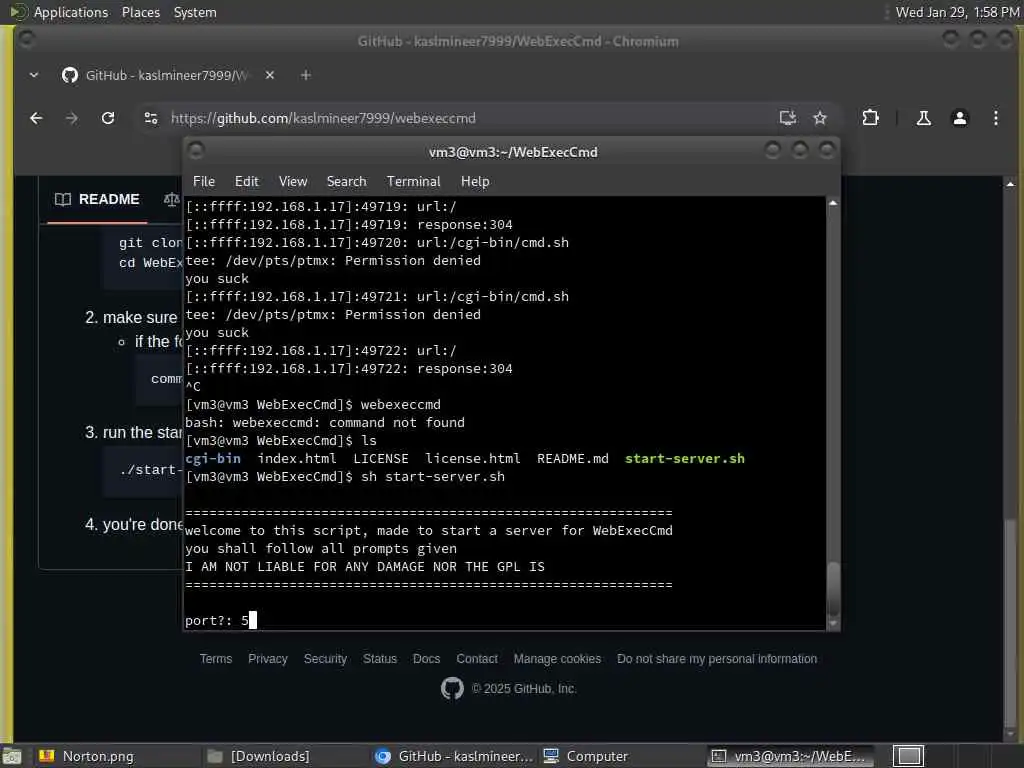Open the Privacy footer link
Screen dimensions: 1024x768
pos(268,659)
